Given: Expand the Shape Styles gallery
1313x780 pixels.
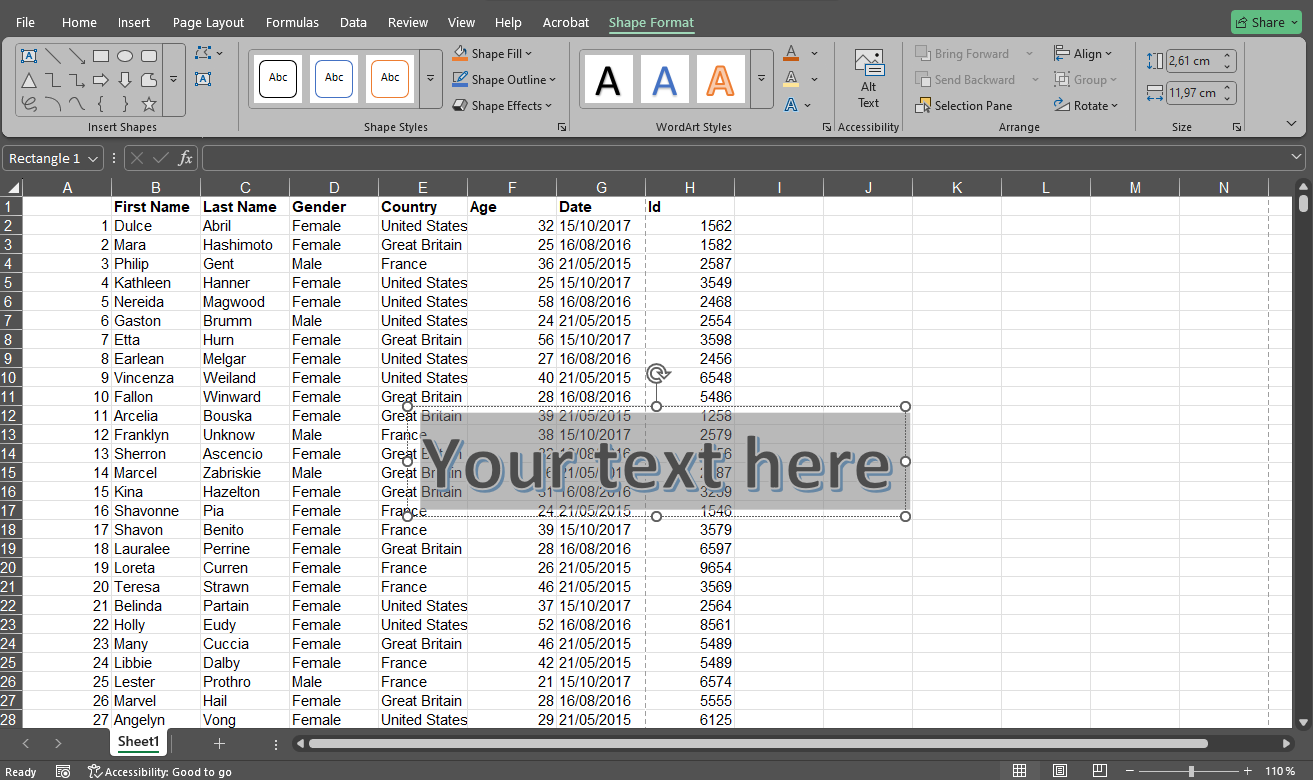Looking at the screenshot, I should 431,79.
